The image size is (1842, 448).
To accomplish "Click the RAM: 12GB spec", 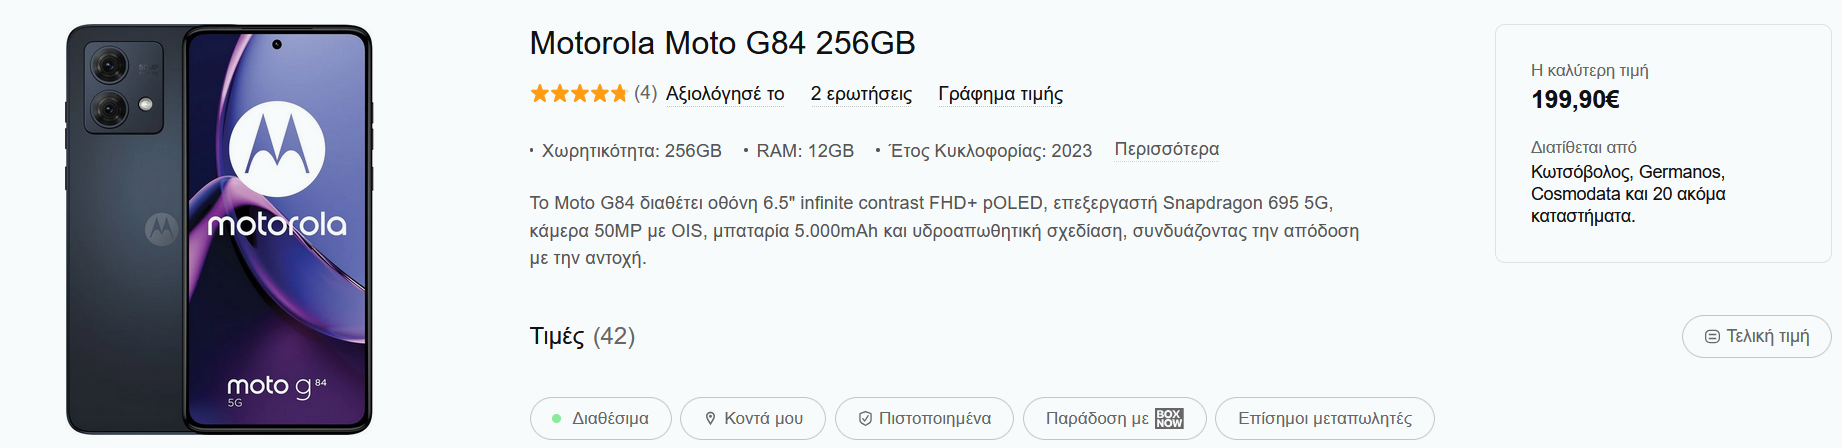I will coord(804,151).
